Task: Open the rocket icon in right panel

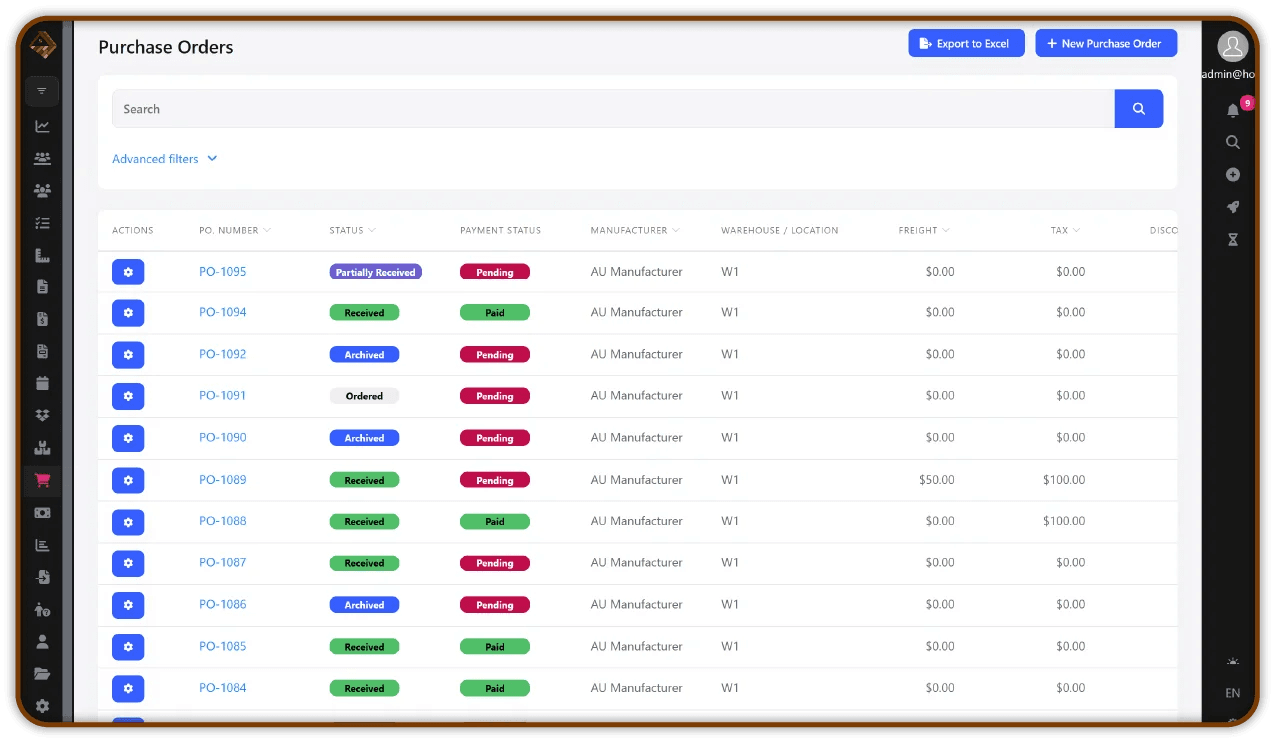Action: click(x=1233, y=207)
